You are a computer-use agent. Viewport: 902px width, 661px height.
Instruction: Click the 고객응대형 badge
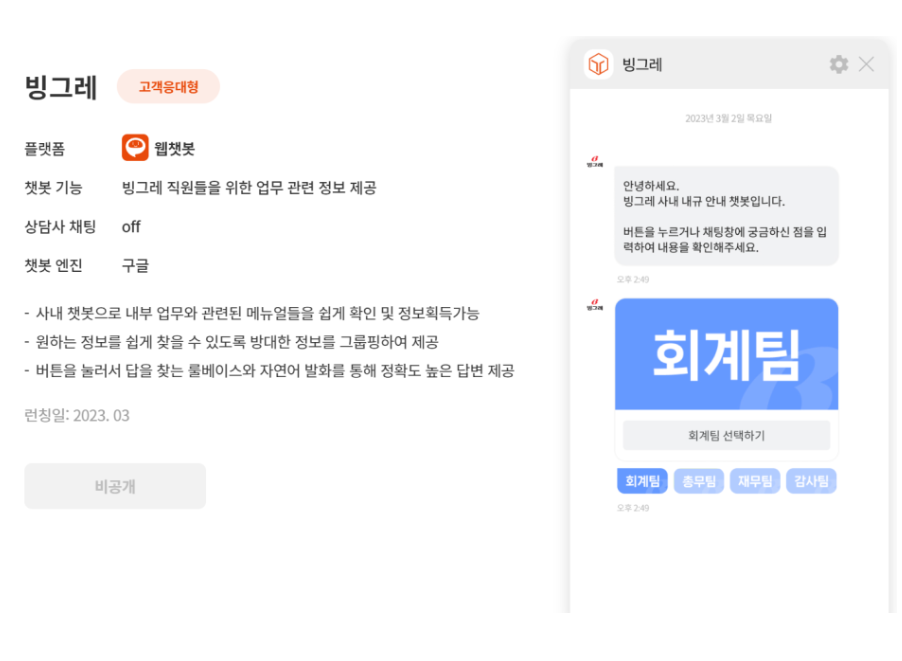tap(169, 87)
